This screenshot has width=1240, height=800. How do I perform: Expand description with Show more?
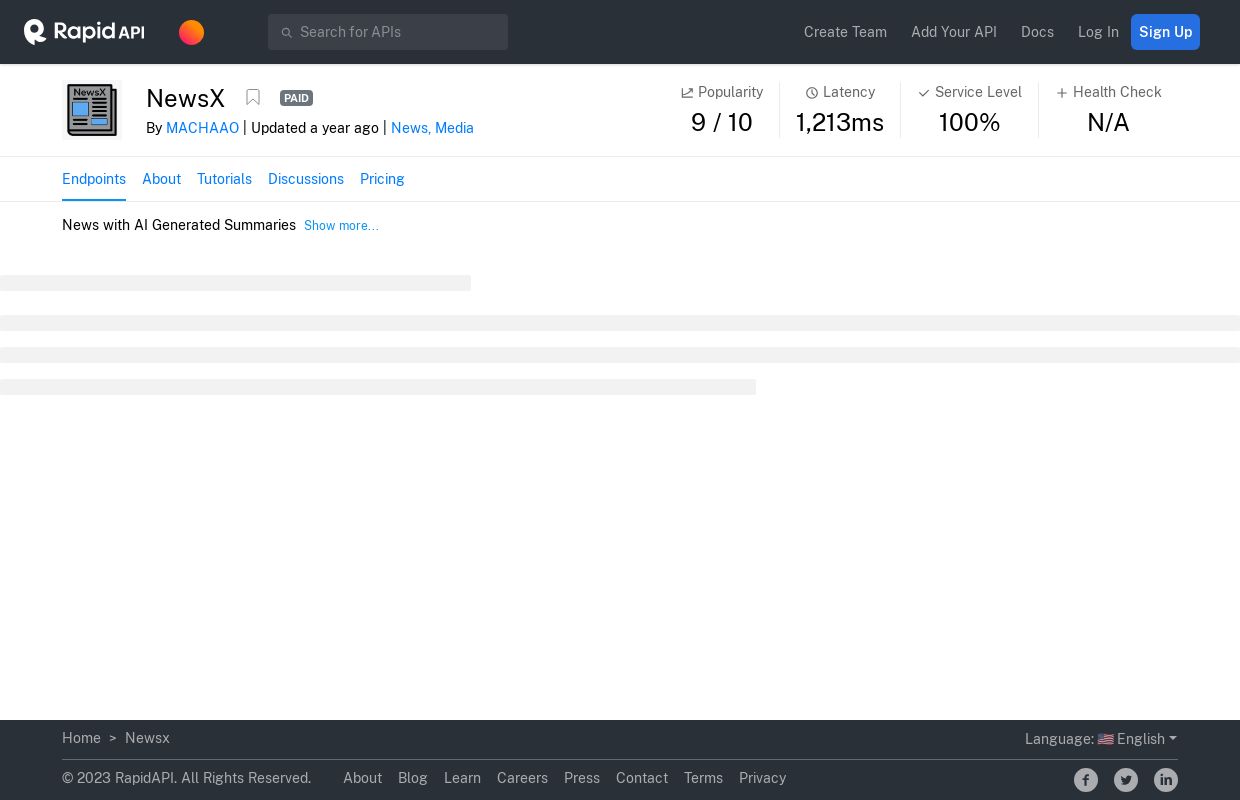point(341,226)
